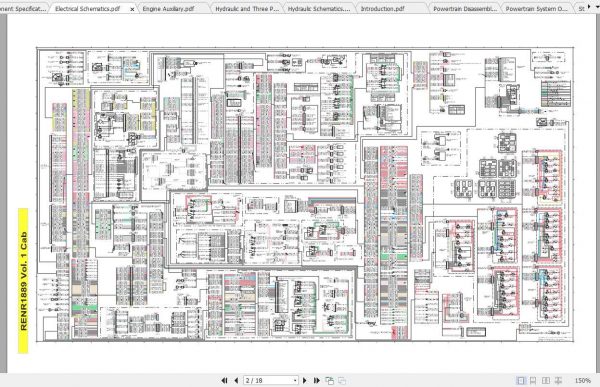Jump to the last page
Screen dimensions: 600x387
316,380
